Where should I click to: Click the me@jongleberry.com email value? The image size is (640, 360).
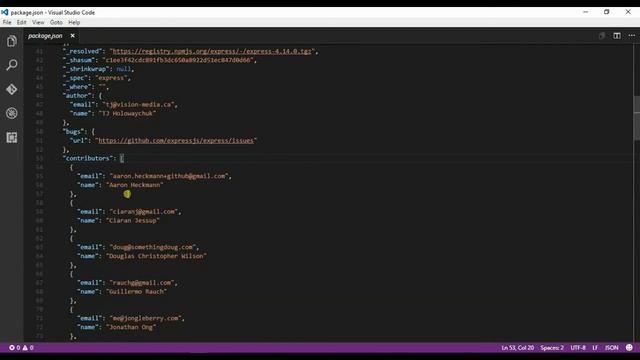pos(145,318)
